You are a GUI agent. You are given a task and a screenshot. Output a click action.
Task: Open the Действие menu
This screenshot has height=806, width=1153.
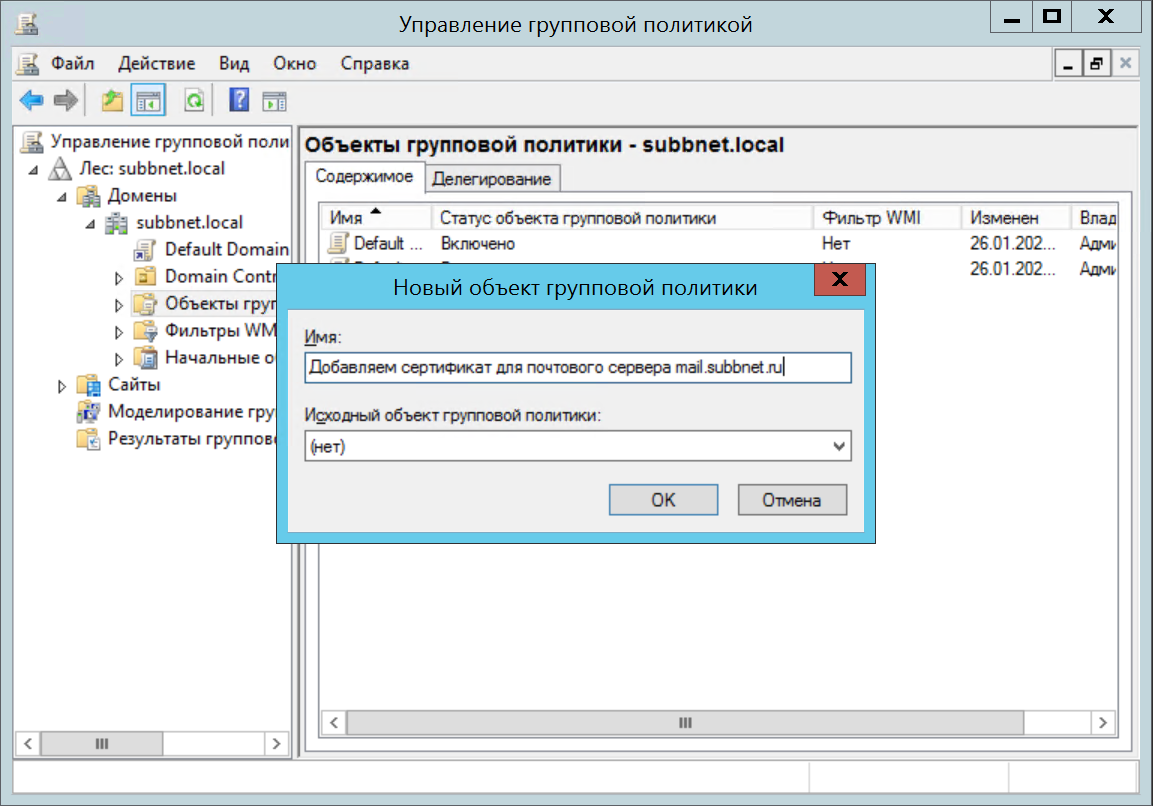click(156, 63)
